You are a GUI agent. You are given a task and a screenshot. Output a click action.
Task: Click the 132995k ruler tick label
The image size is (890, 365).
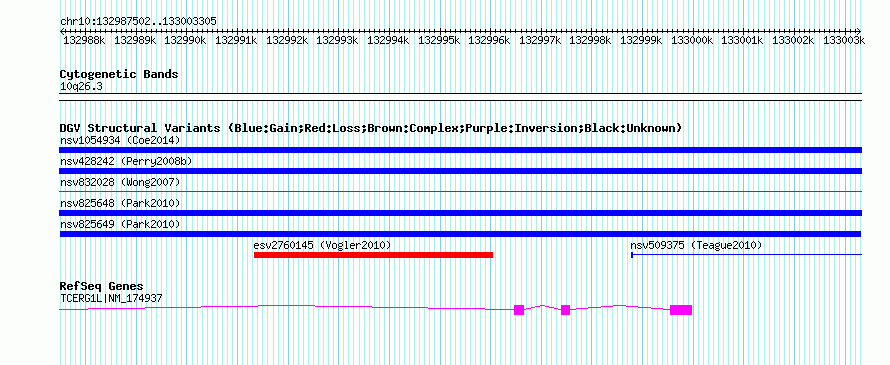(x=439, y=40)
